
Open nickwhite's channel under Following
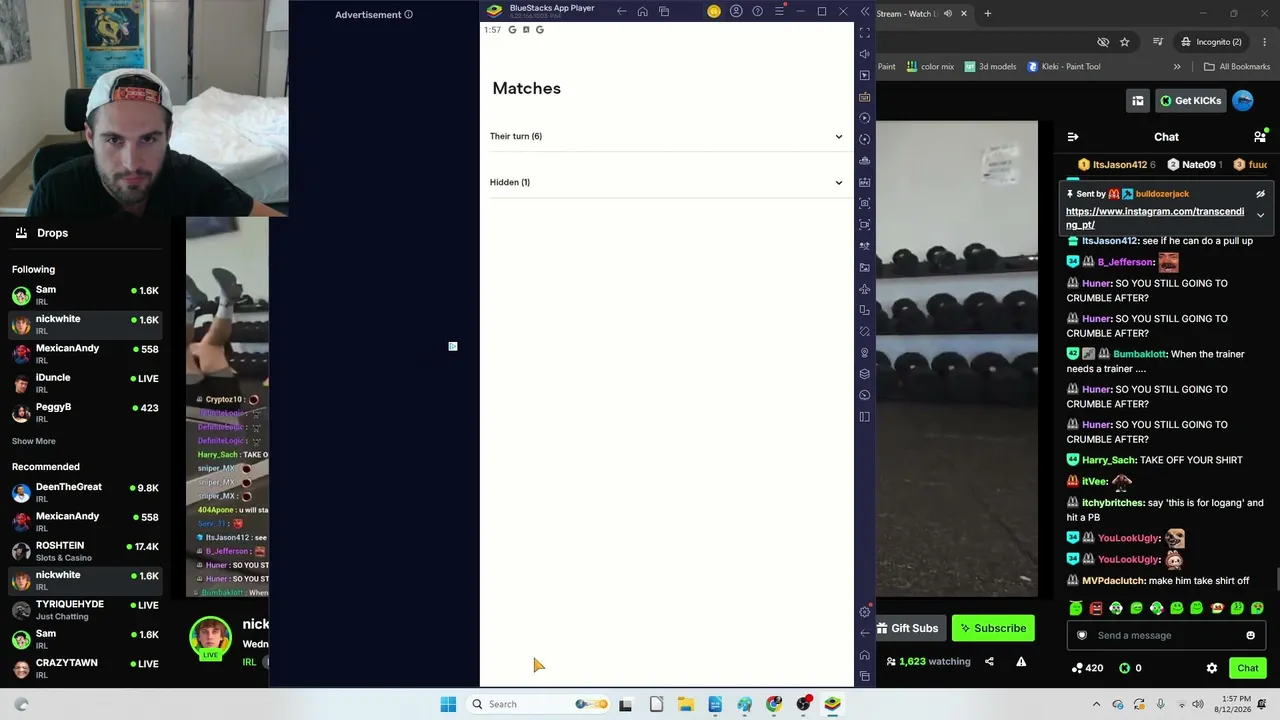tap(85, 324)
